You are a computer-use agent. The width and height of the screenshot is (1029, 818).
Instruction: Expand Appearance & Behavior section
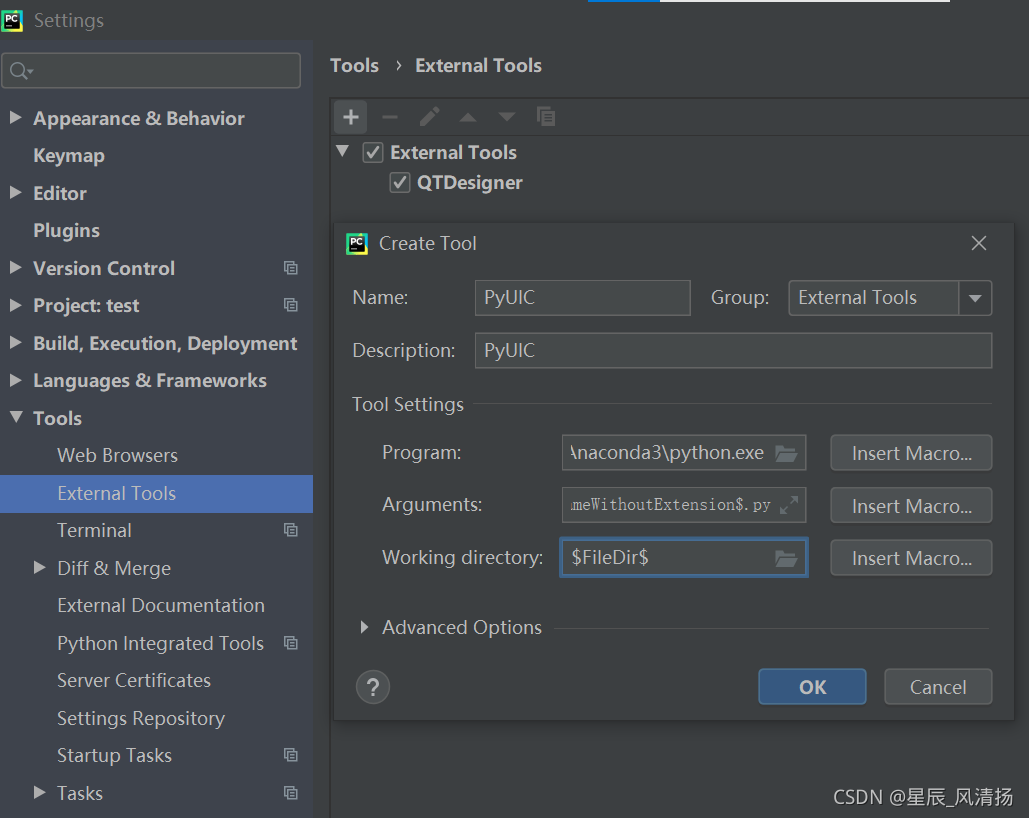coord(16,118)
